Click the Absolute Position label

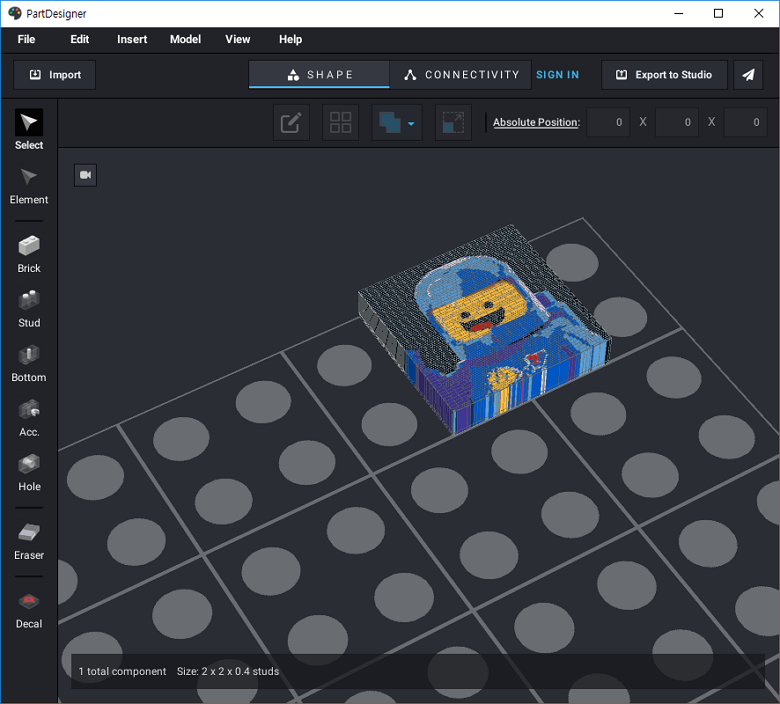coord(536,122)
